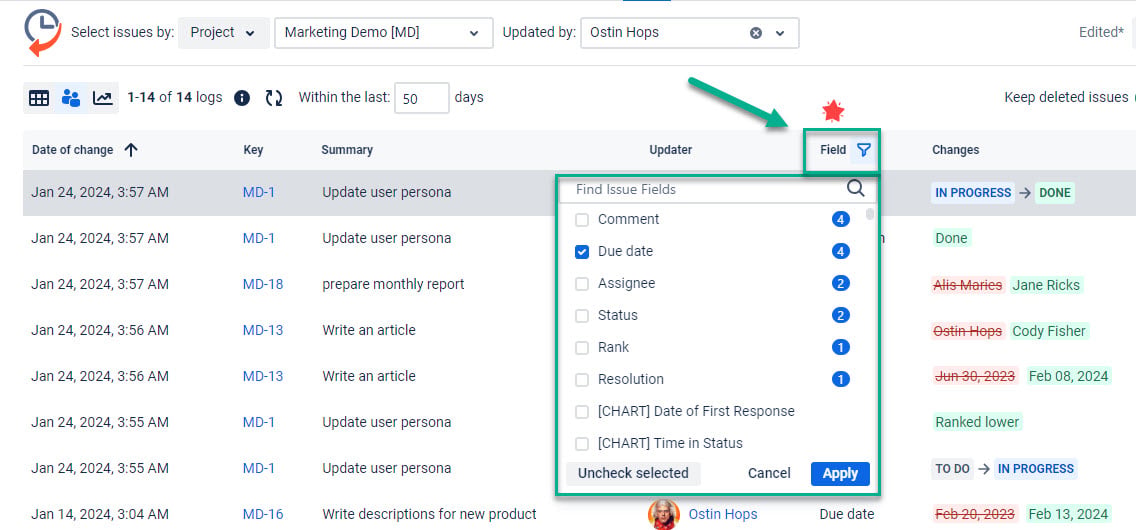This screenshot has height=530, width=1136.
Task: Expand the Marketing Demo [MD] project dropdown
Action: (x=383, y=33)
